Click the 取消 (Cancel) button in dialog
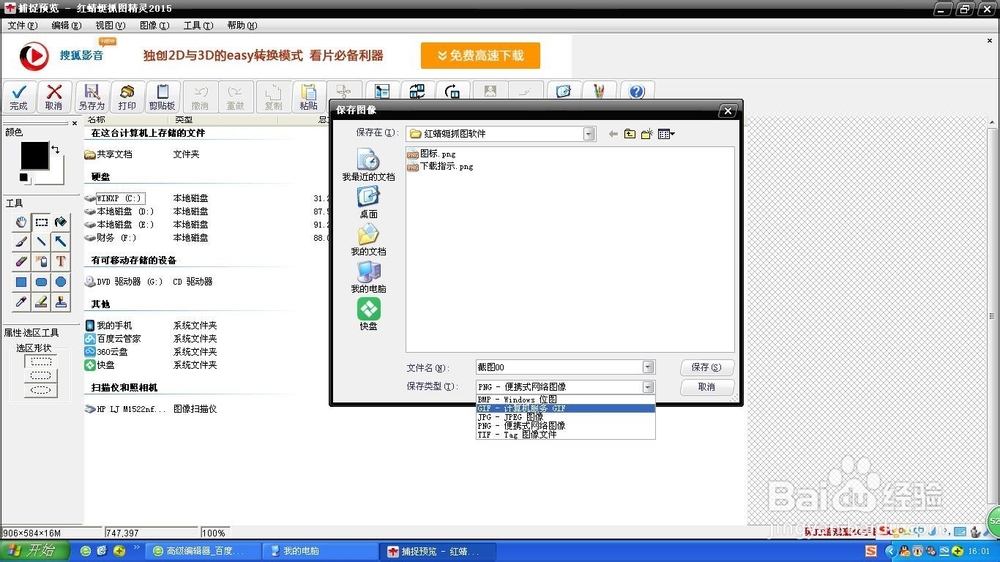Screen dimensions: 1000x562 707,387
